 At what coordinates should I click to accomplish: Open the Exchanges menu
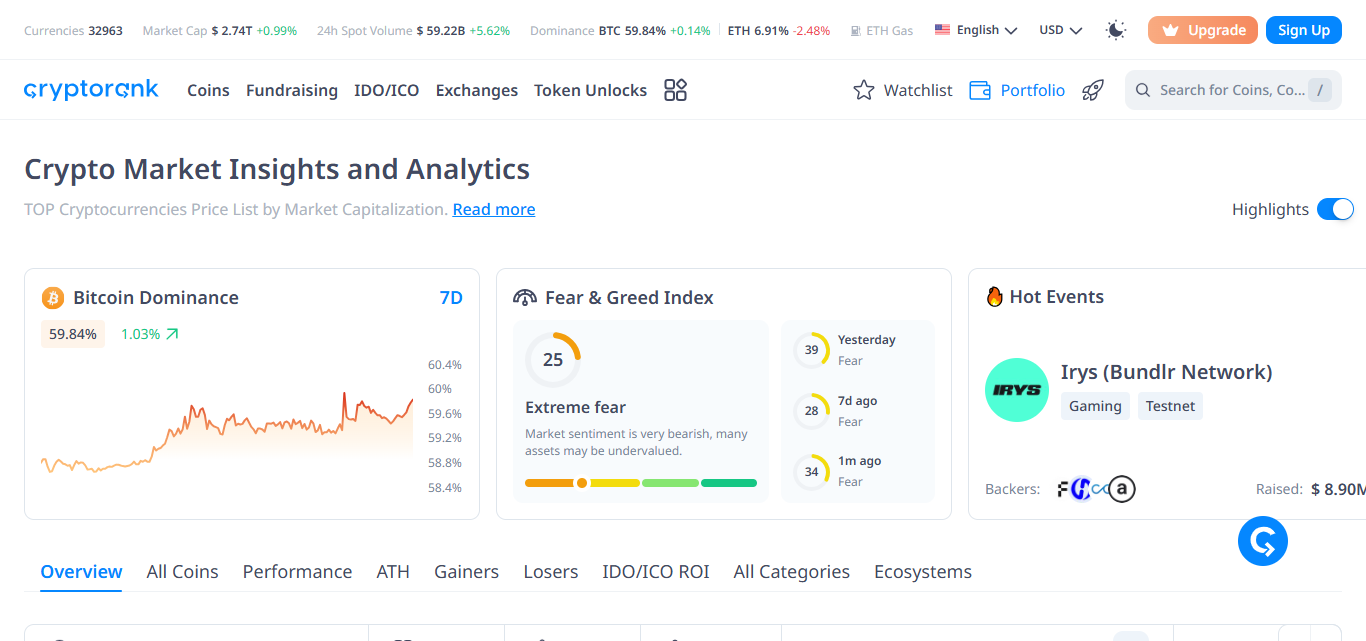tap(477, 90)
